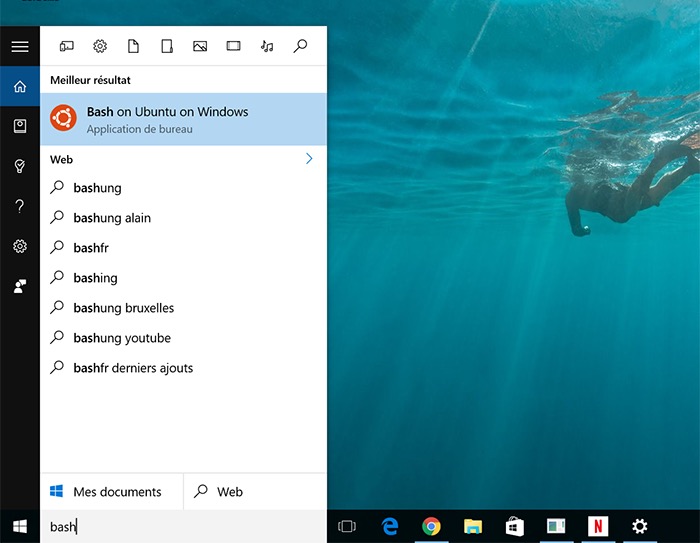The width and height of the screenshot is (700, 543).
Task: Filter search results by Settings gear
Action: (100, 46)
